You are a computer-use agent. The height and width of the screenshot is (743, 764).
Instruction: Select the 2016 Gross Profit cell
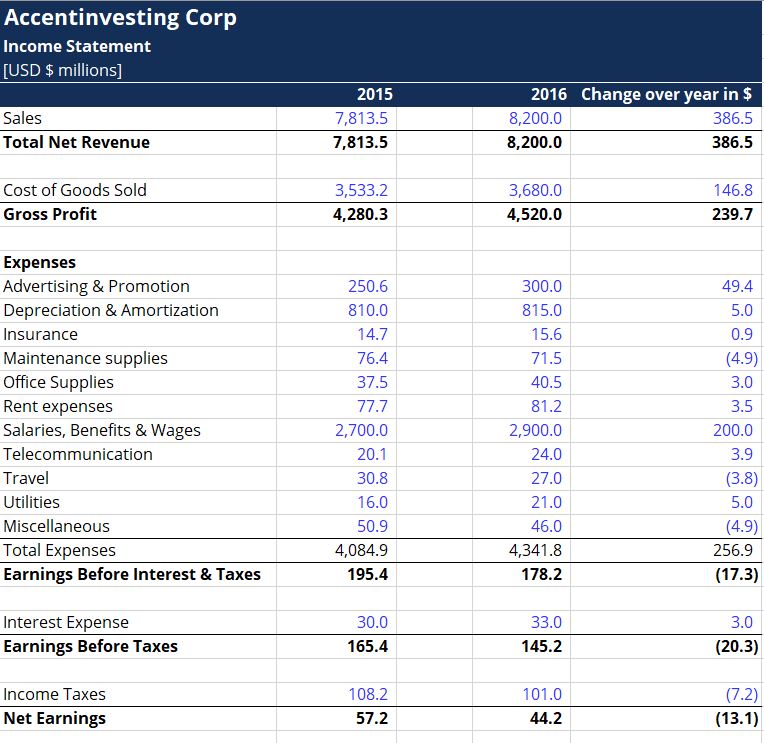521,214
